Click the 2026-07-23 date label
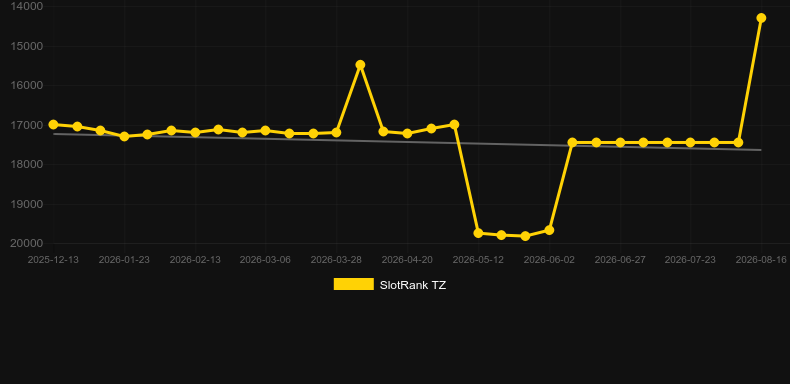Viewport: 790px width, 384px height. tap(690, 260)
